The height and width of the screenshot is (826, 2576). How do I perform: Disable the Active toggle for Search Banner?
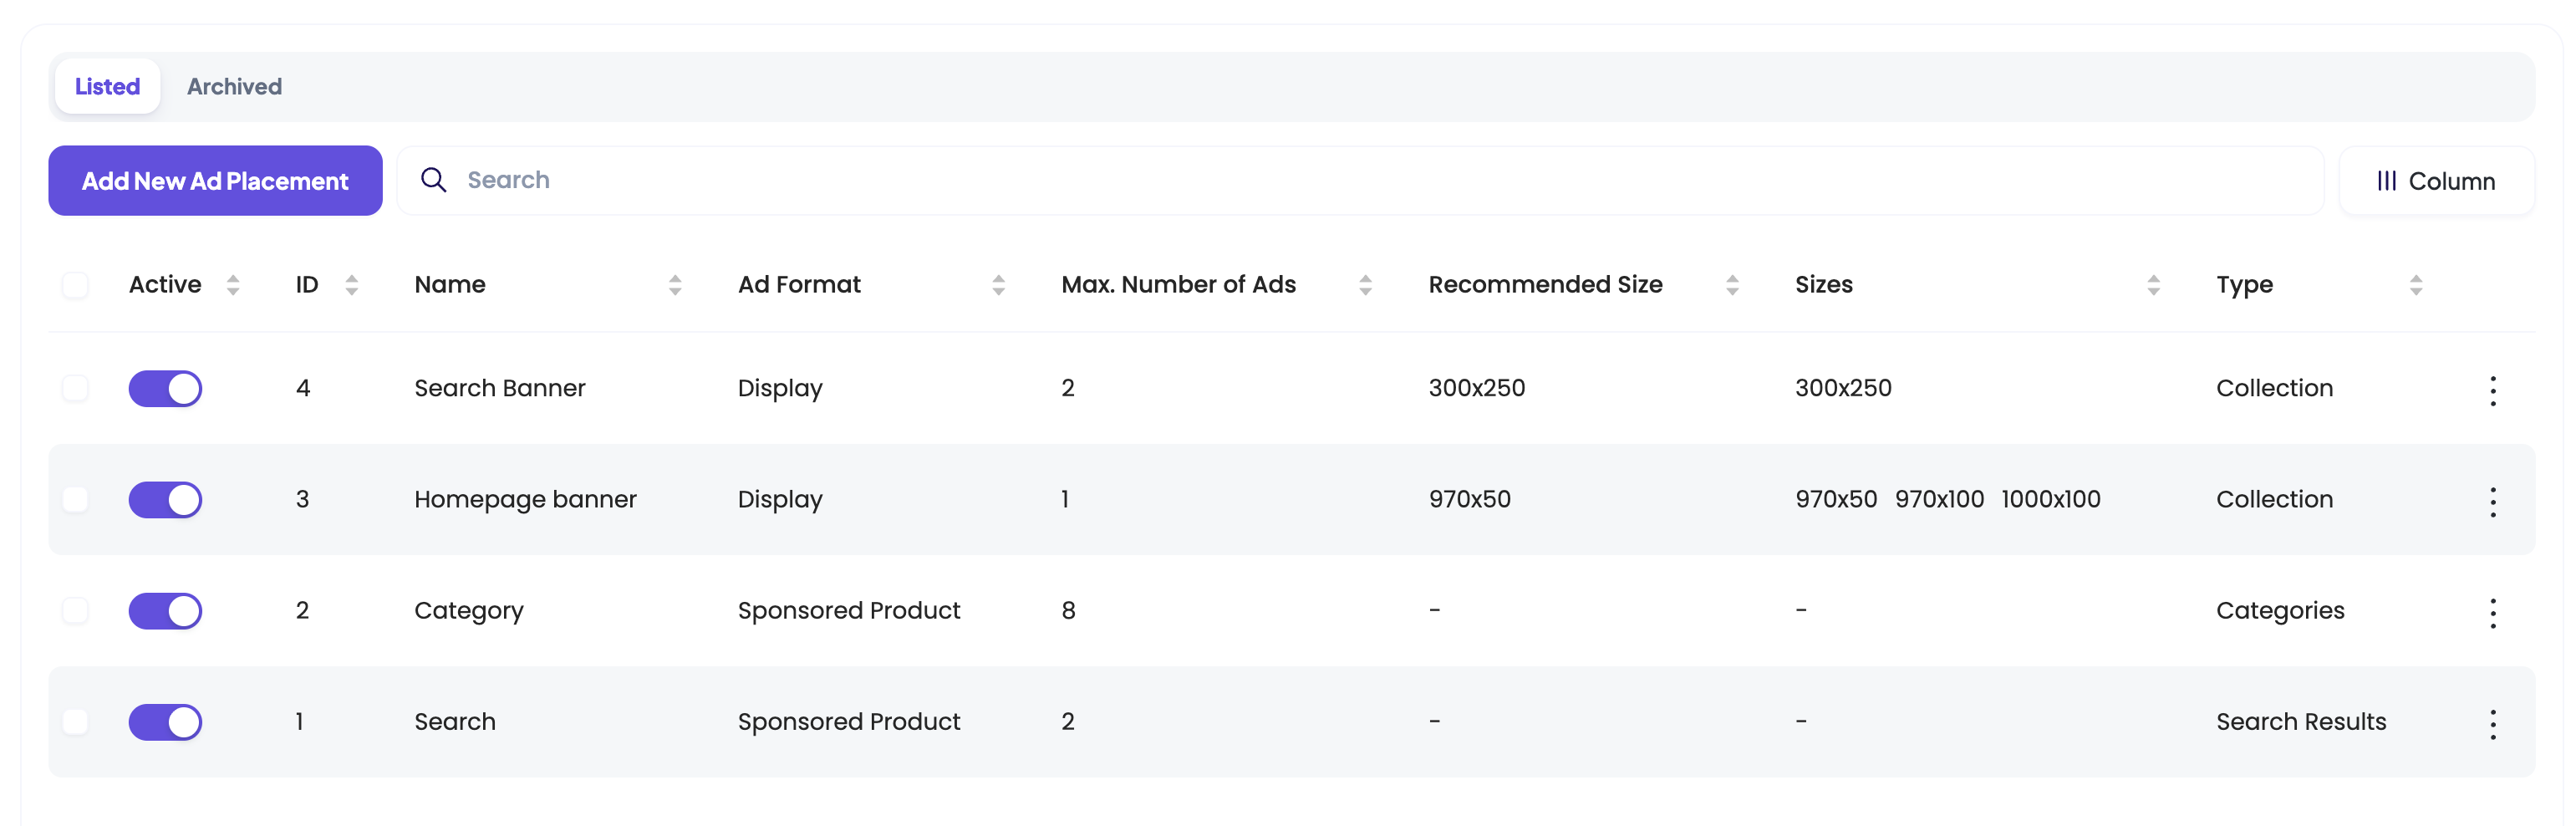pyautogui.click(x=165, y=389)
